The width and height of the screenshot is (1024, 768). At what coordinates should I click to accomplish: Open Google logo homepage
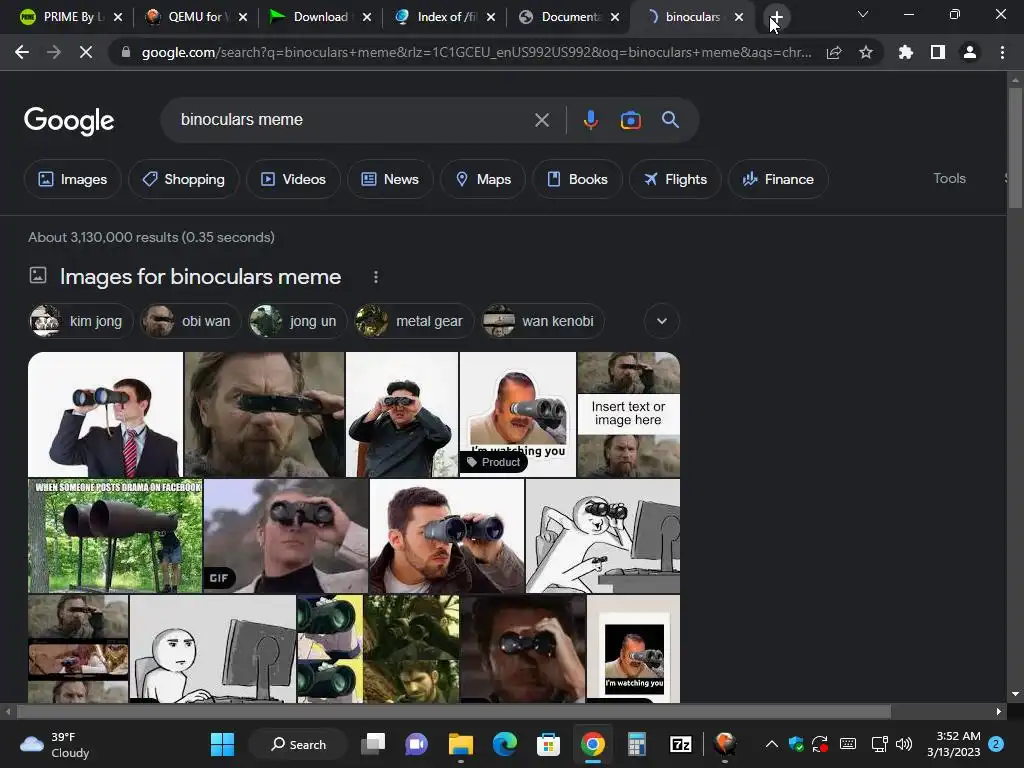click(x=69, y=121)
